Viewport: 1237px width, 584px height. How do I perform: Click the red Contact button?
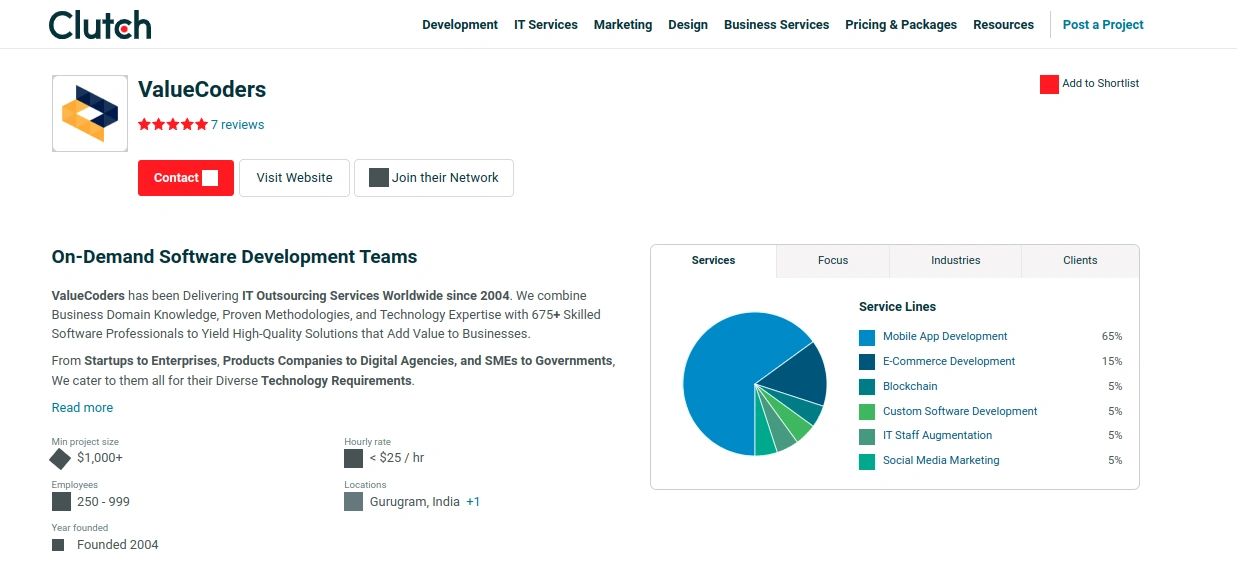tap(186, 178)
